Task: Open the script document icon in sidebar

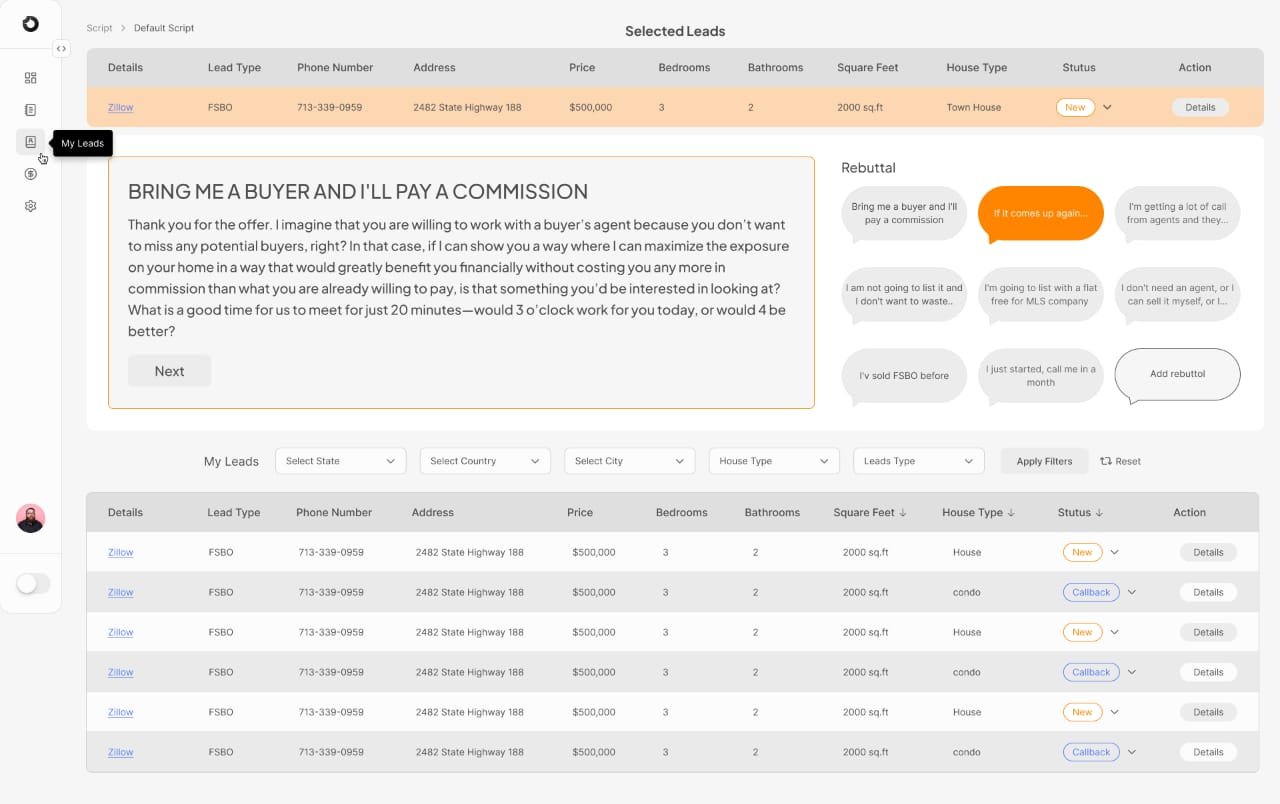Action: point(30,110)
